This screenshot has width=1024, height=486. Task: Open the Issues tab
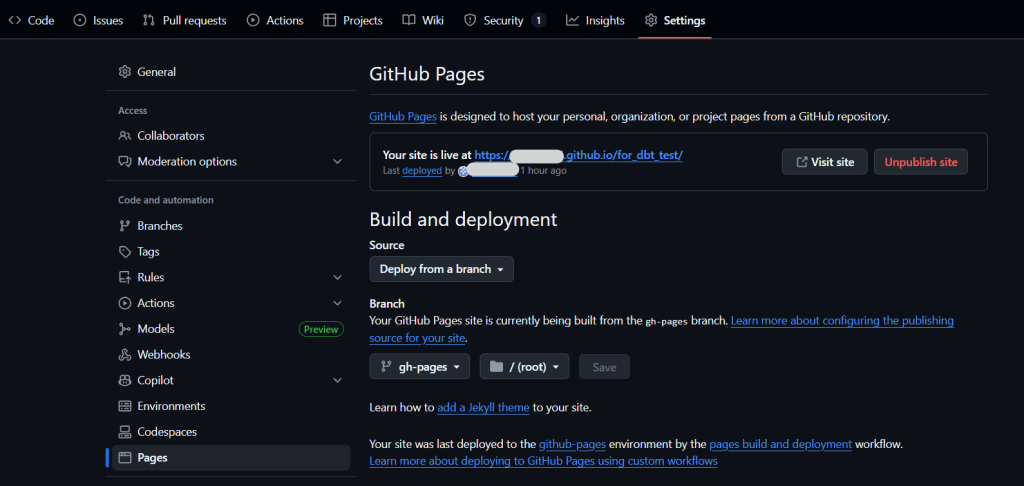tap(98, 20)
